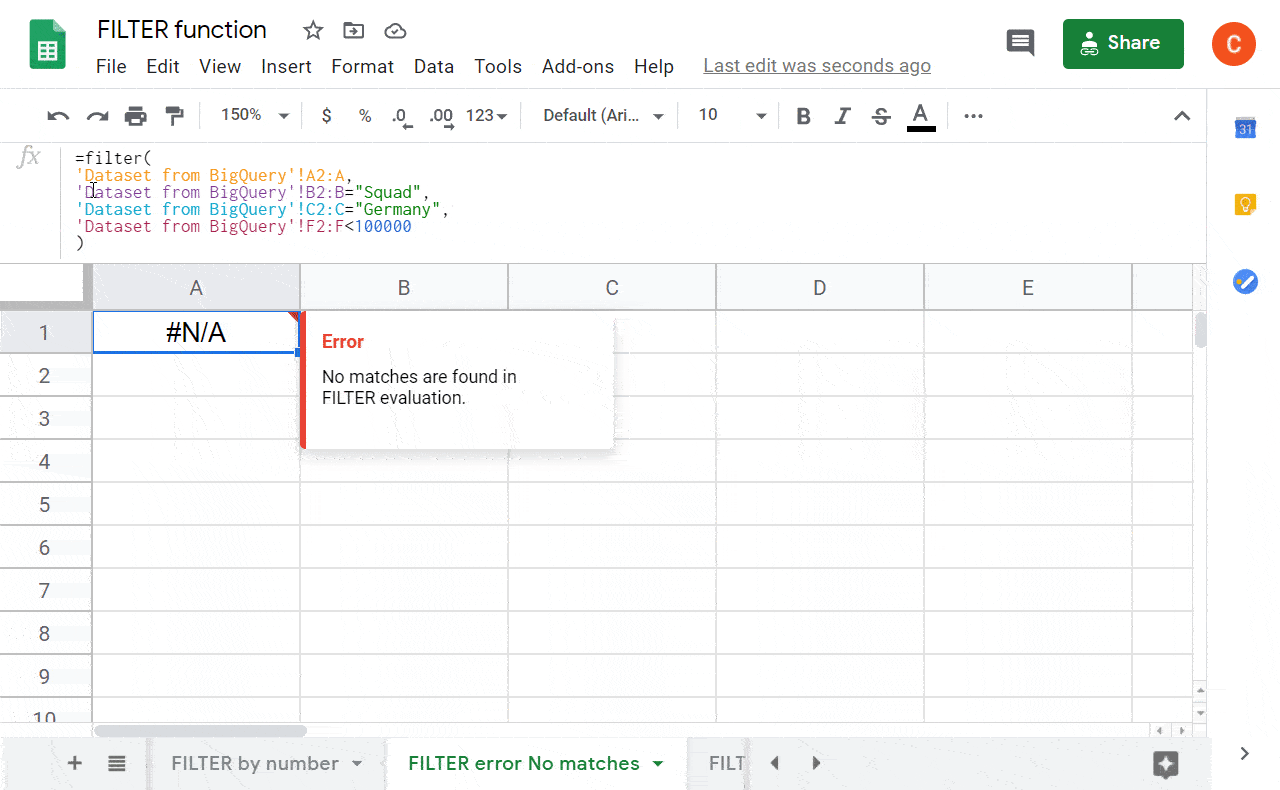The width and height of the screenshot is (1280, 790).
Task: Open the font family dropdown
Action: point(600,115)
